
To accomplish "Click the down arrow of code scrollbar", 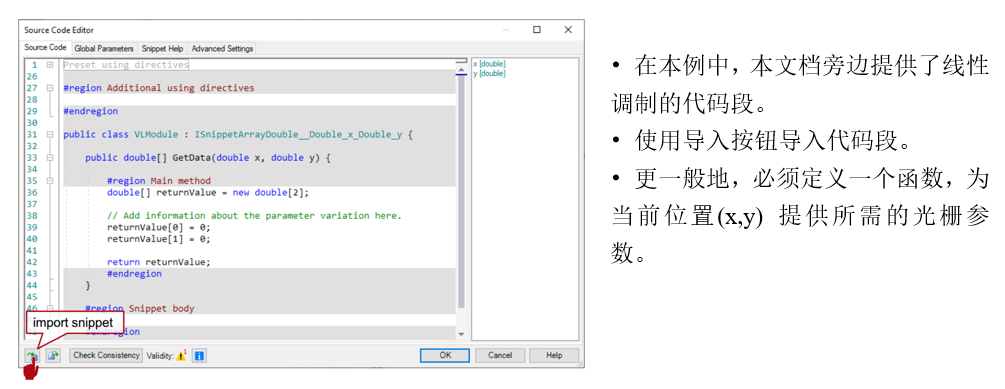I will point(461,334).
